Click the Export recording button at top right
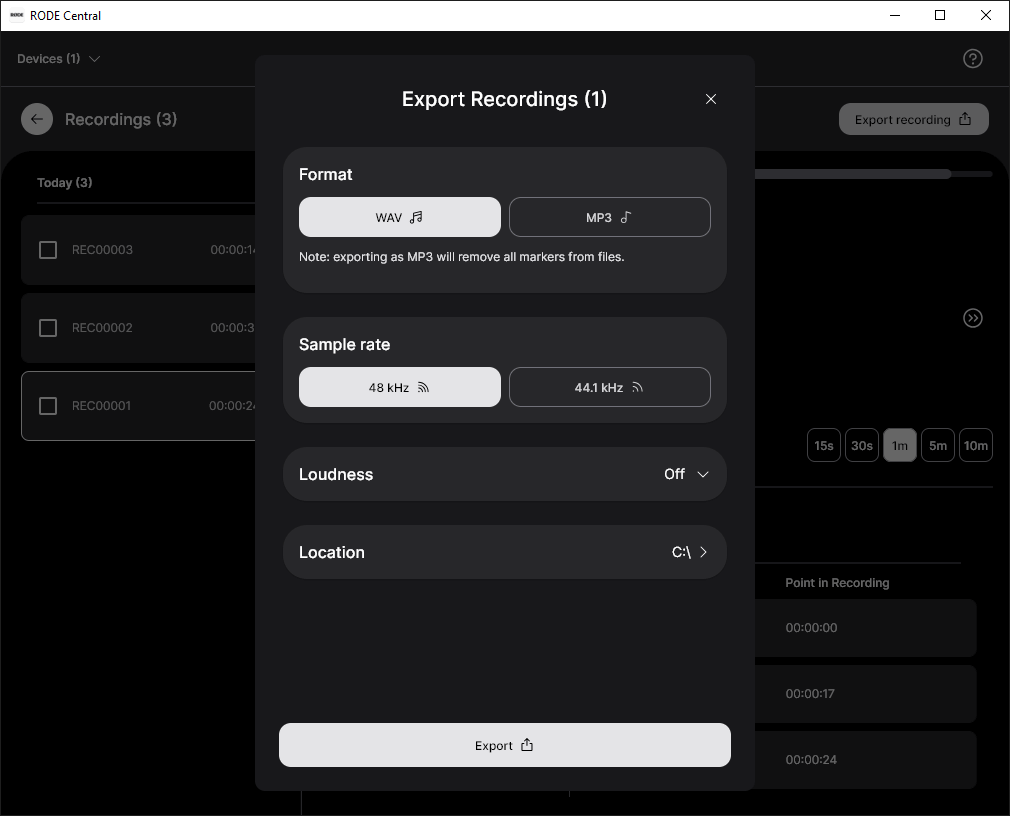Image resolution: width=1010 pixels, height=816 pixels. pos(913,119)
